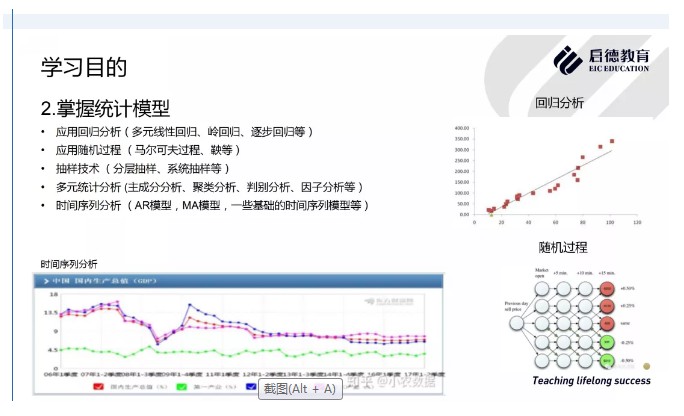Viewport: 684px width, 416px height.
Task: Click the 时间序列分析 chart label
Action: [x=69, y=264]
